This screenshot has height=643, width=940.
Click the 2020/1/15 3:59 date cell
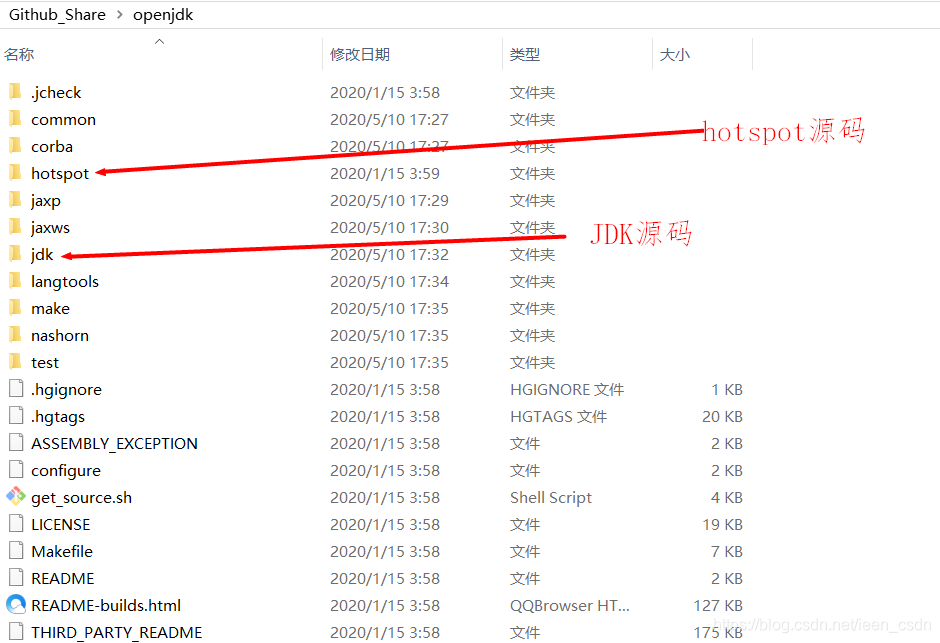(x=385, y=174)
